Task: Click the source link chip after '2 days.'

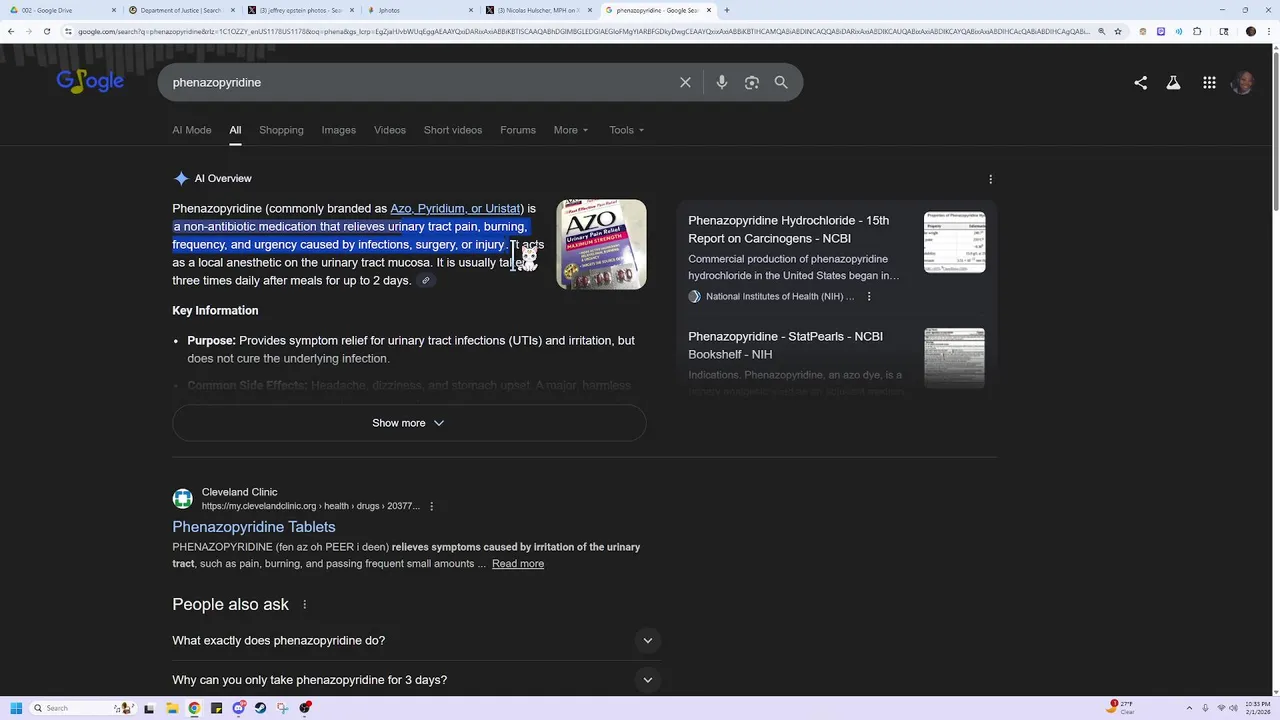Action: tap(426, 281)
